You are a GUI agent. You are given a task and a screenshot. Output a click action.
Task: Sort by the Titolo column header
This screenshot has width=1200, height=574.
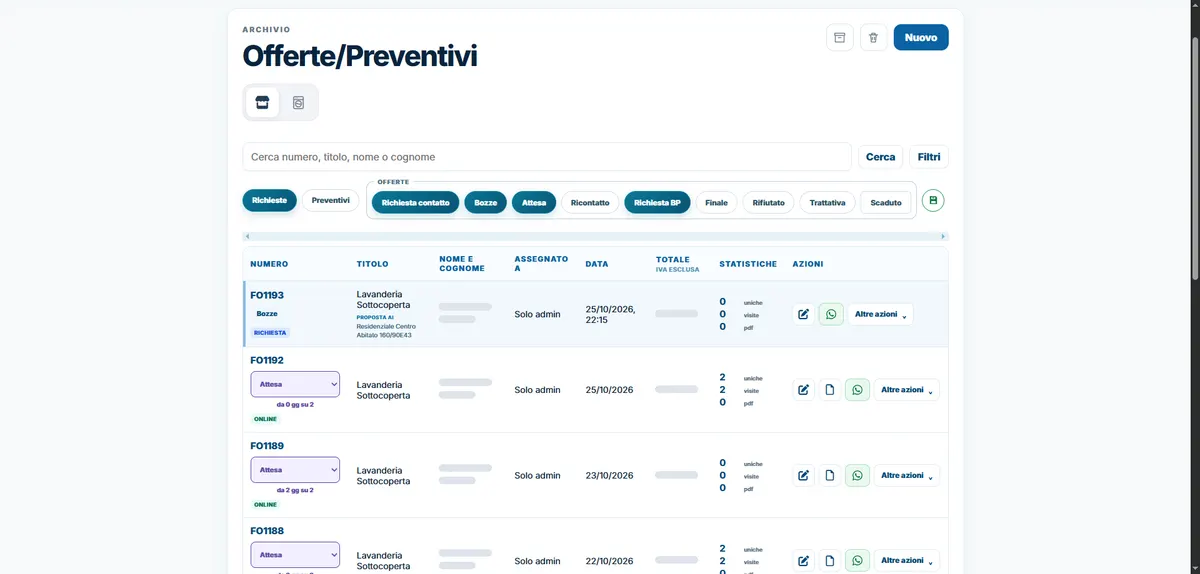pyautogui.click(x=373, y=264)
